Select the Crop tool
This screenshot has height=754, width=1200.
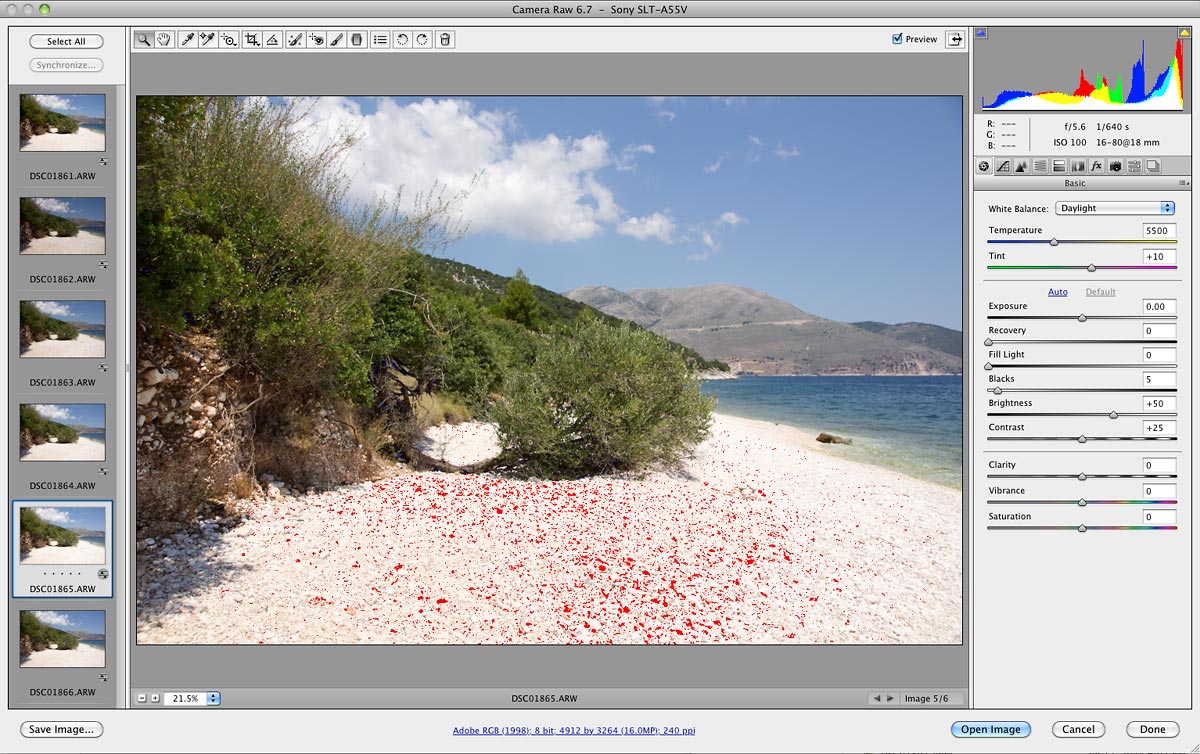pos(252,40)
